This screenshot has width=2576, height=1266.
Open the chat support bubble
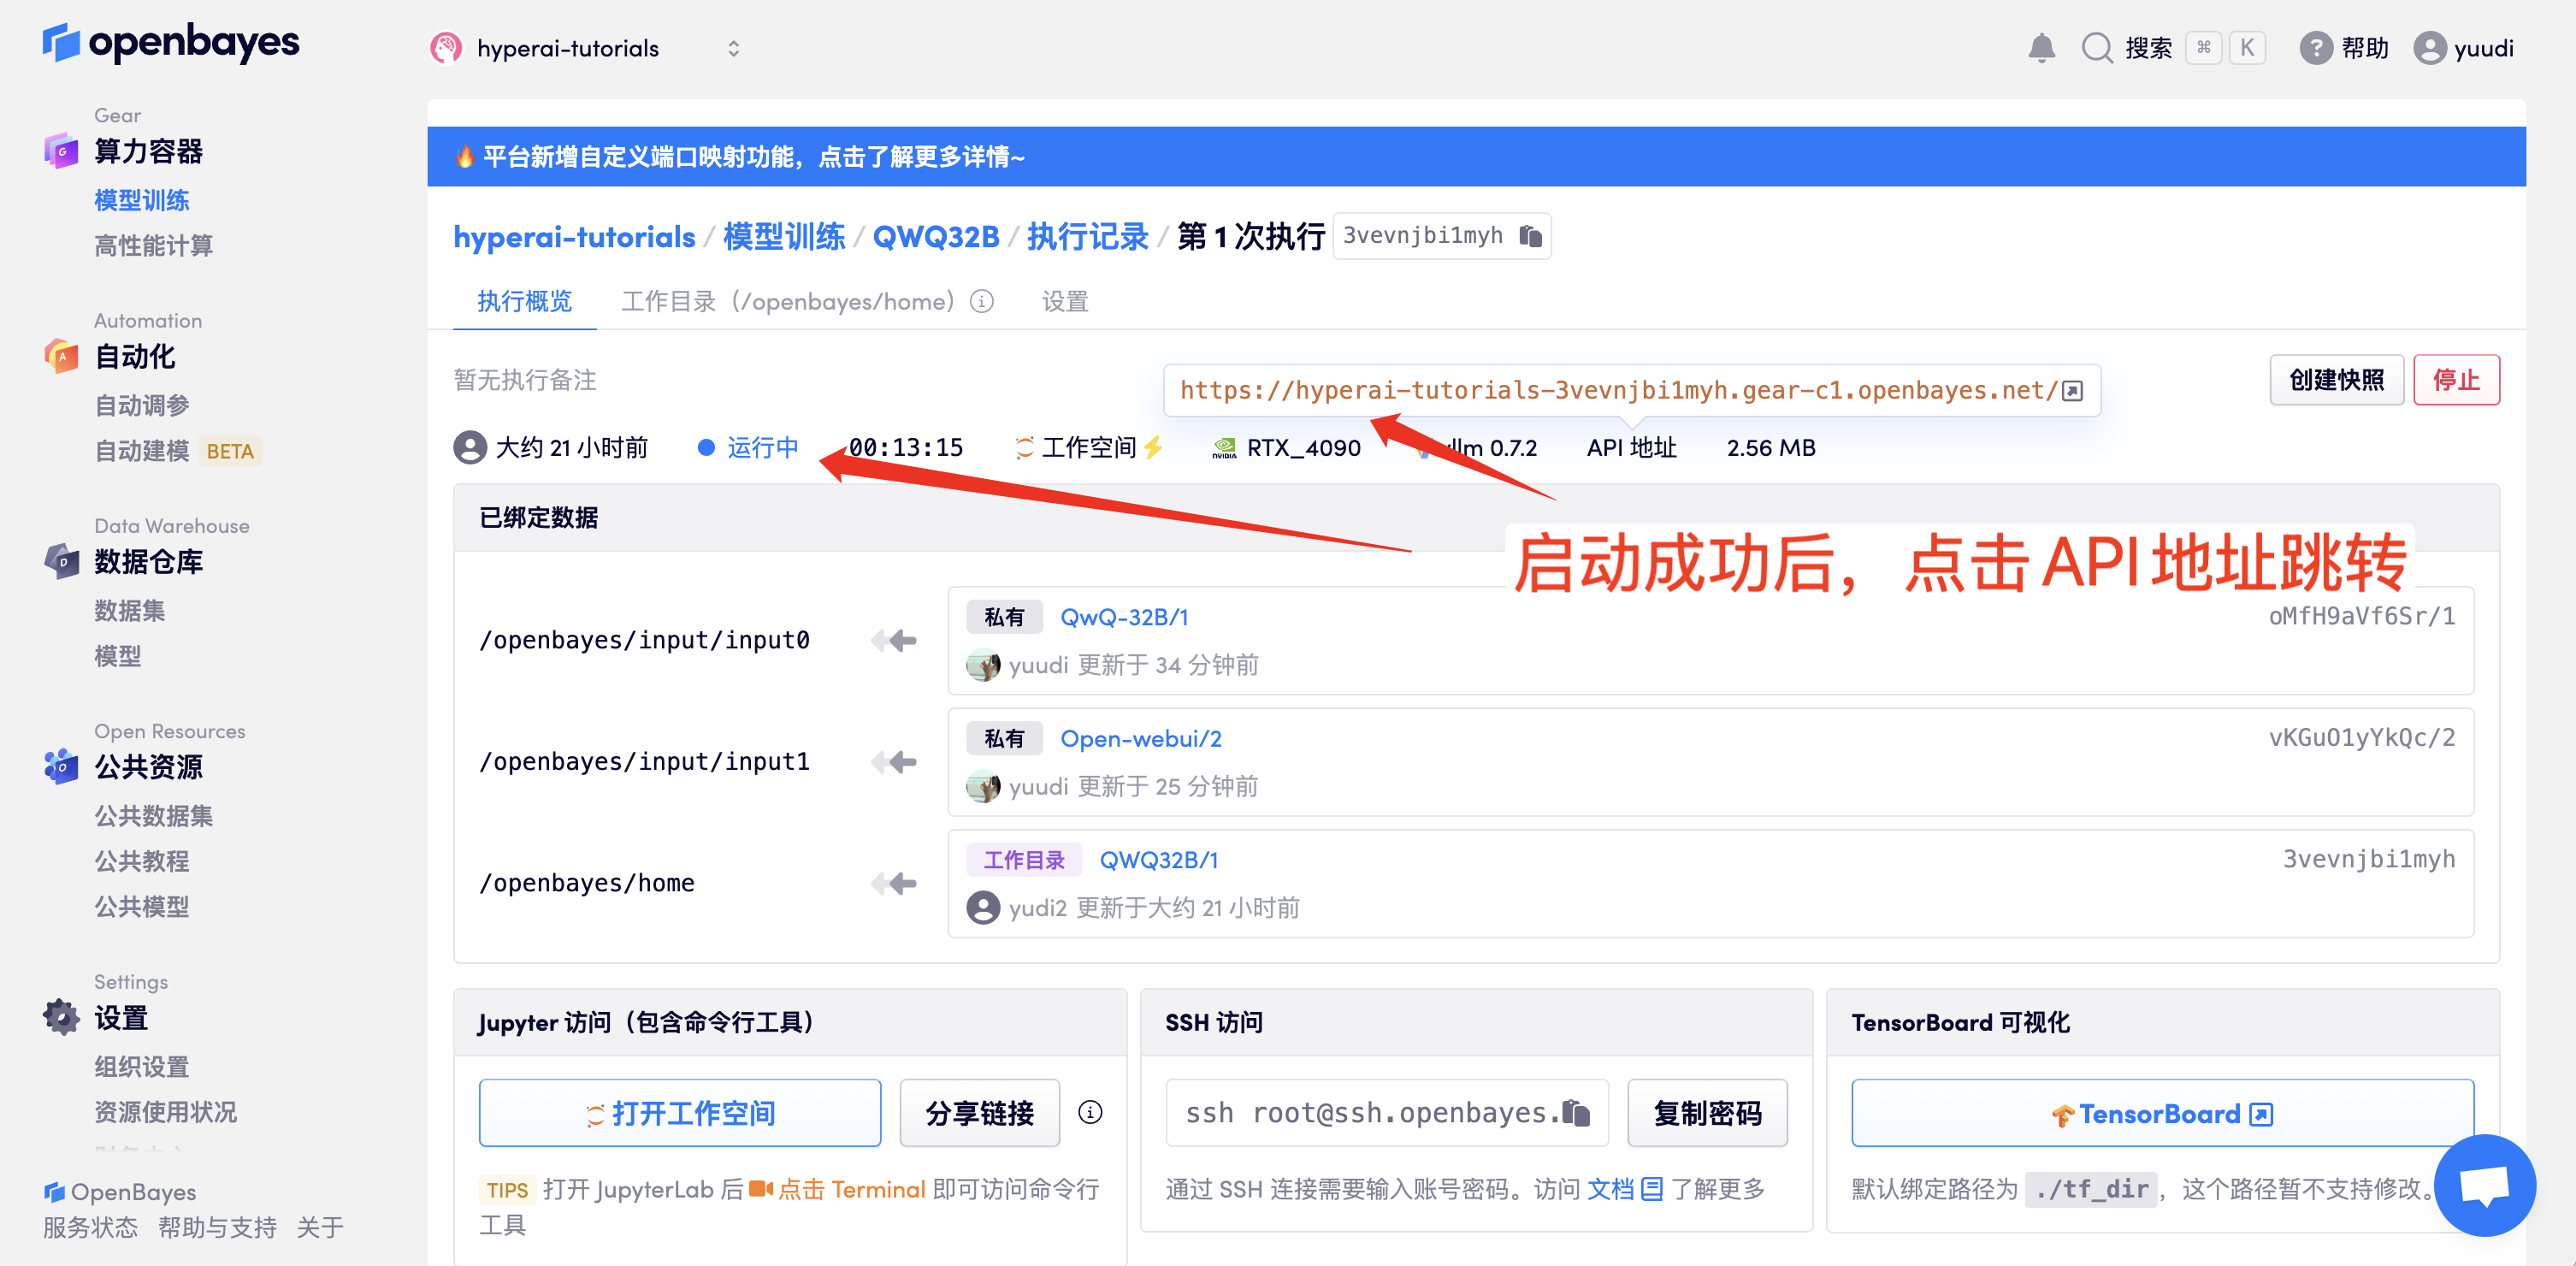pos(2484,1185)
